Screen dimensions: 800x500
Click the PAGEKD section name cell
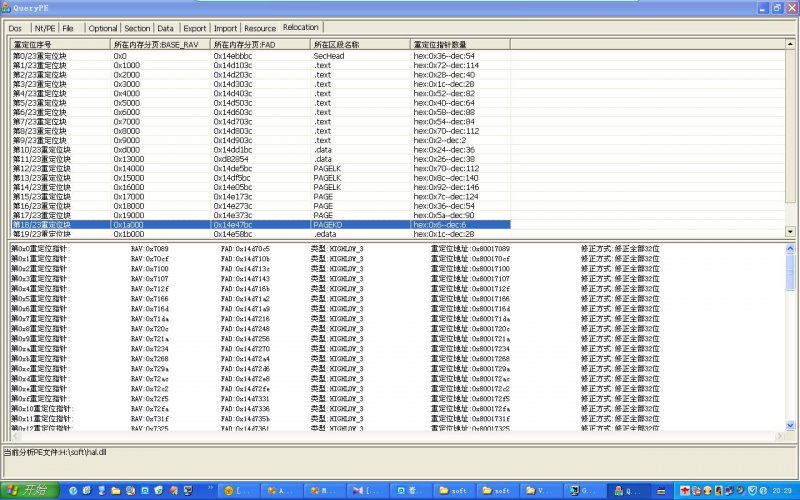coord(328,224)
